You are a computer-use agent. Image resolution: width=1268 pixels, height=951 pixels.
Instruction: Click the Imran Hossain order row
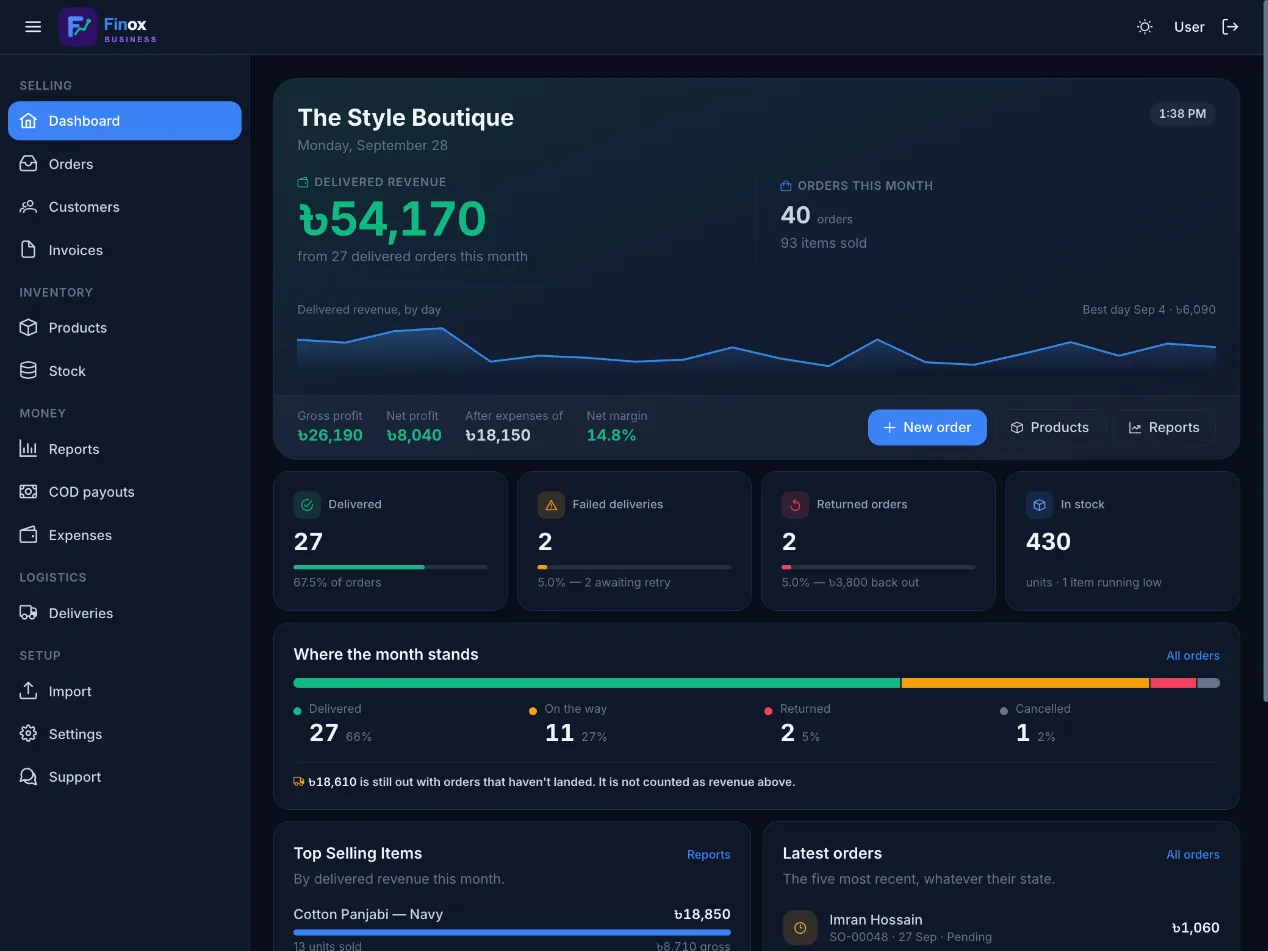point(1001,928)
